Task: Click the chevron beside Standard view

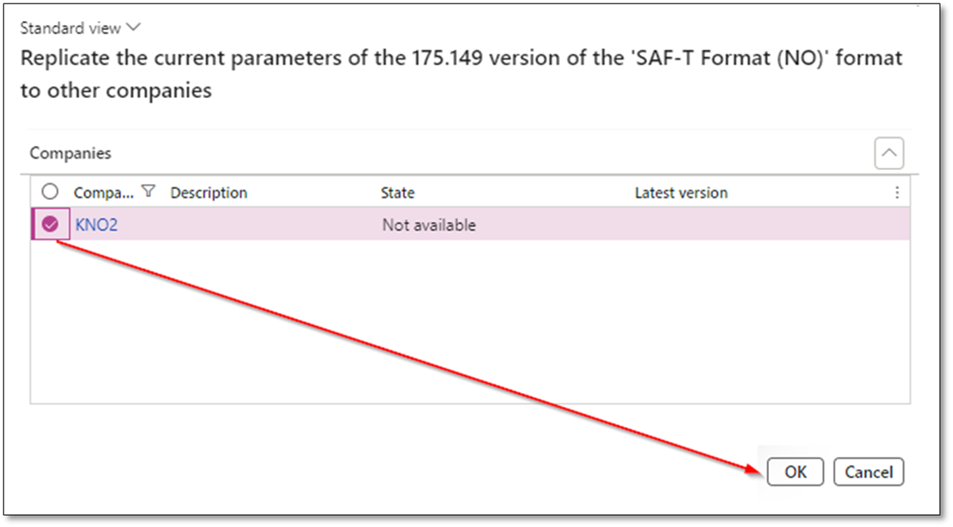Action: [x=135, y=28]
